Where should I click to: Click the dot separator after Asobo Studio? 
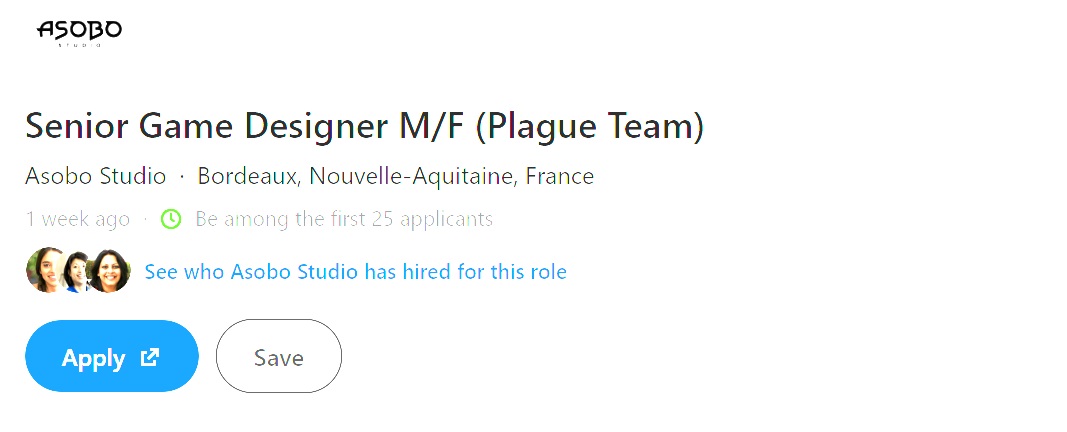click(182, 178)
